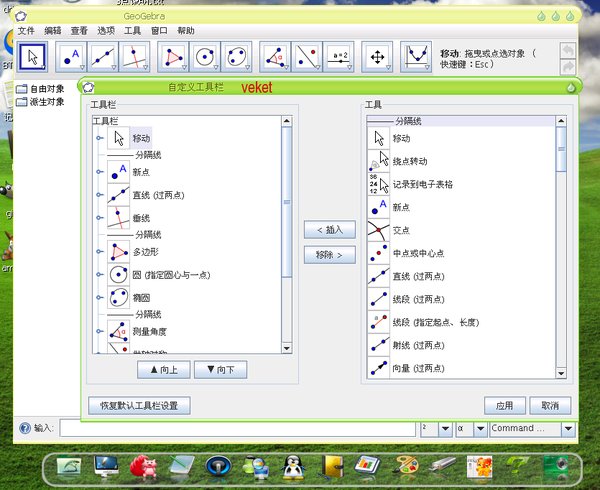Click the redo arrow icon
Image resolution: width=600 pixels, height=490 pixels.
(568, 67)
